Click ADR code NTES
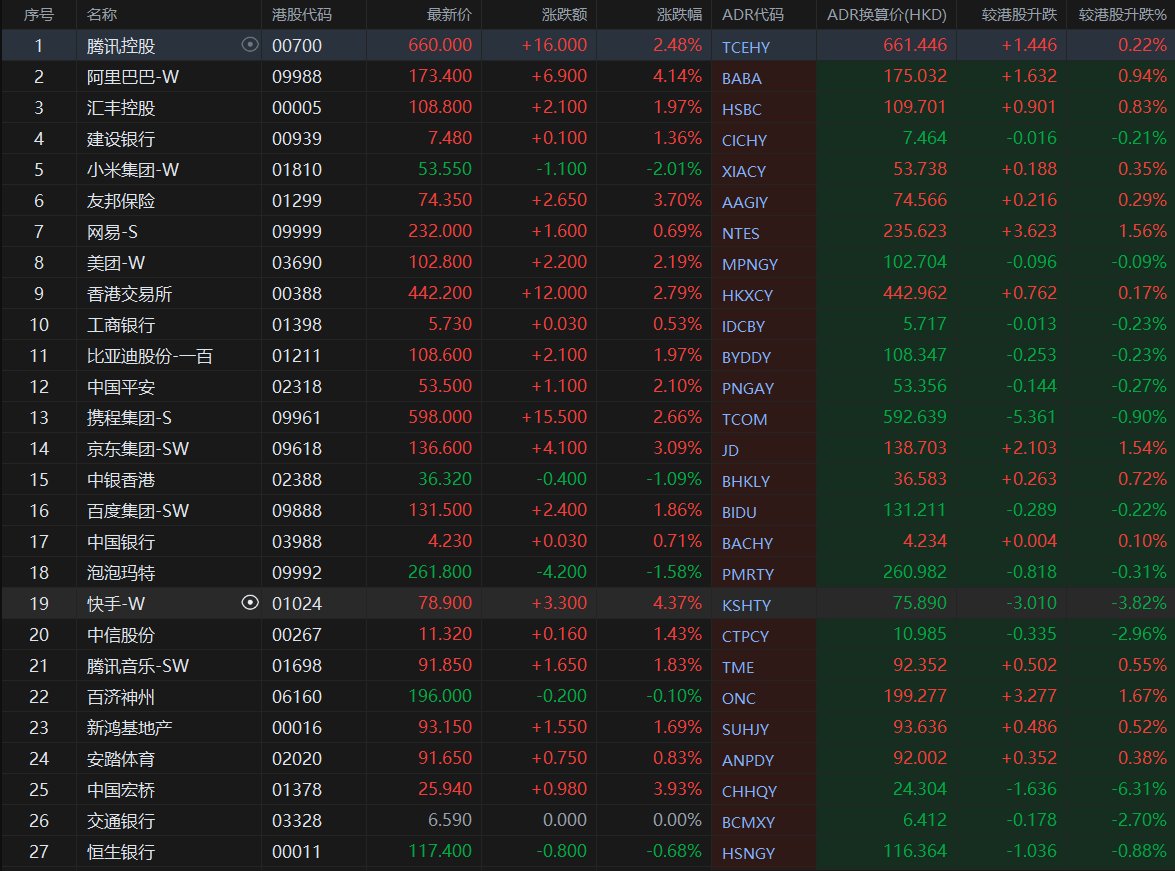The width and height of the screenshot is (1175, 871). 741,232
